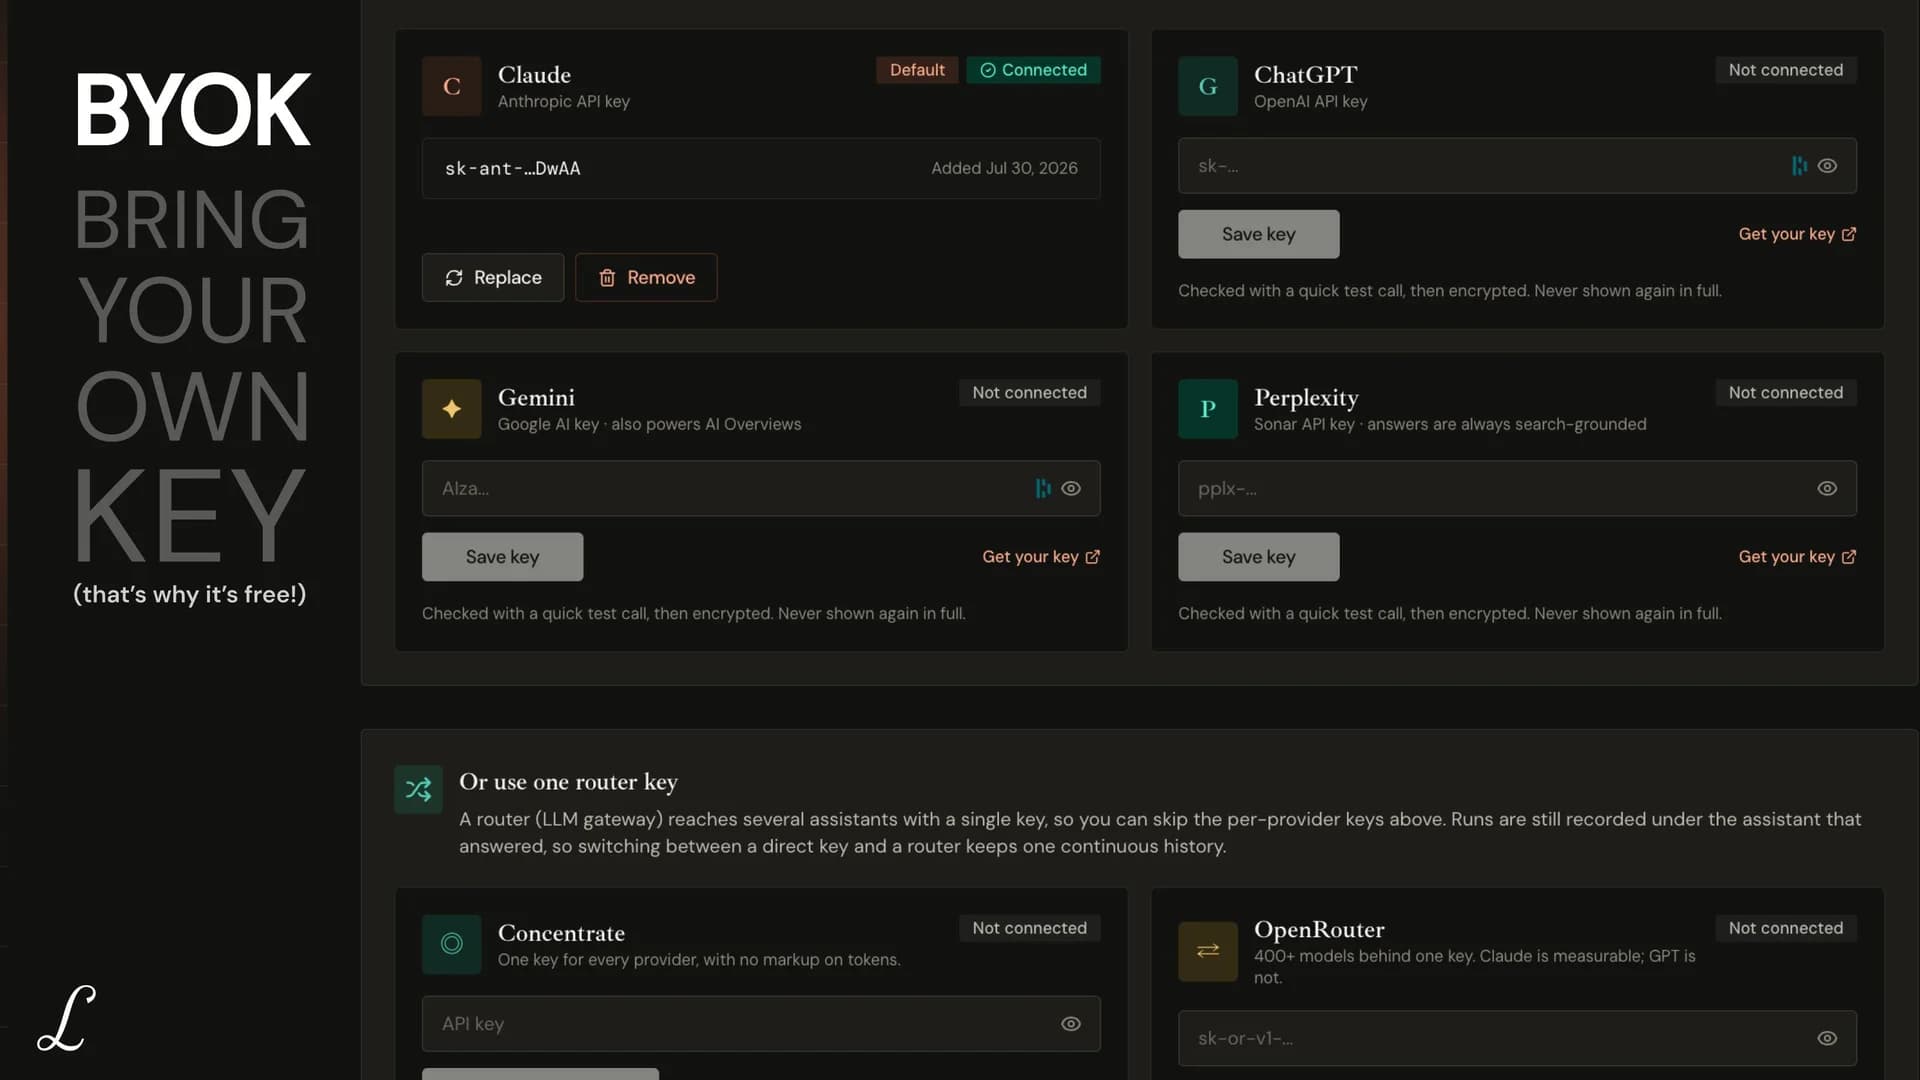Click the Default badge on Claude card
The image size is (1920, 1080).
pos(917,70)
